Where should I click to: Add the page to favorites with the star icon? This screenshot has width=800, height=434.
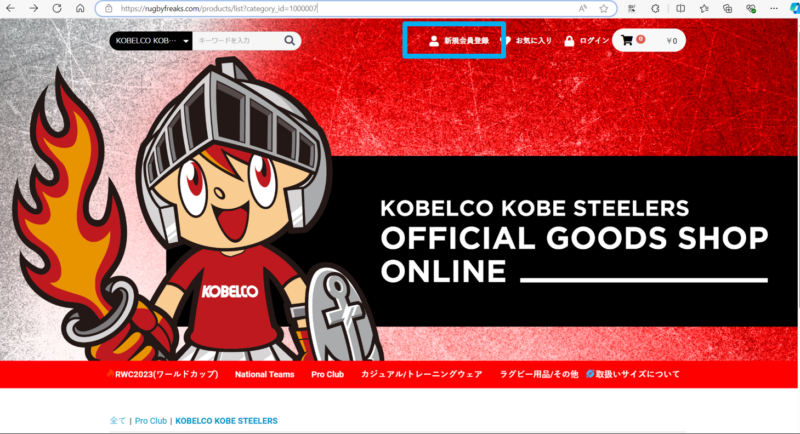(604, 8)
